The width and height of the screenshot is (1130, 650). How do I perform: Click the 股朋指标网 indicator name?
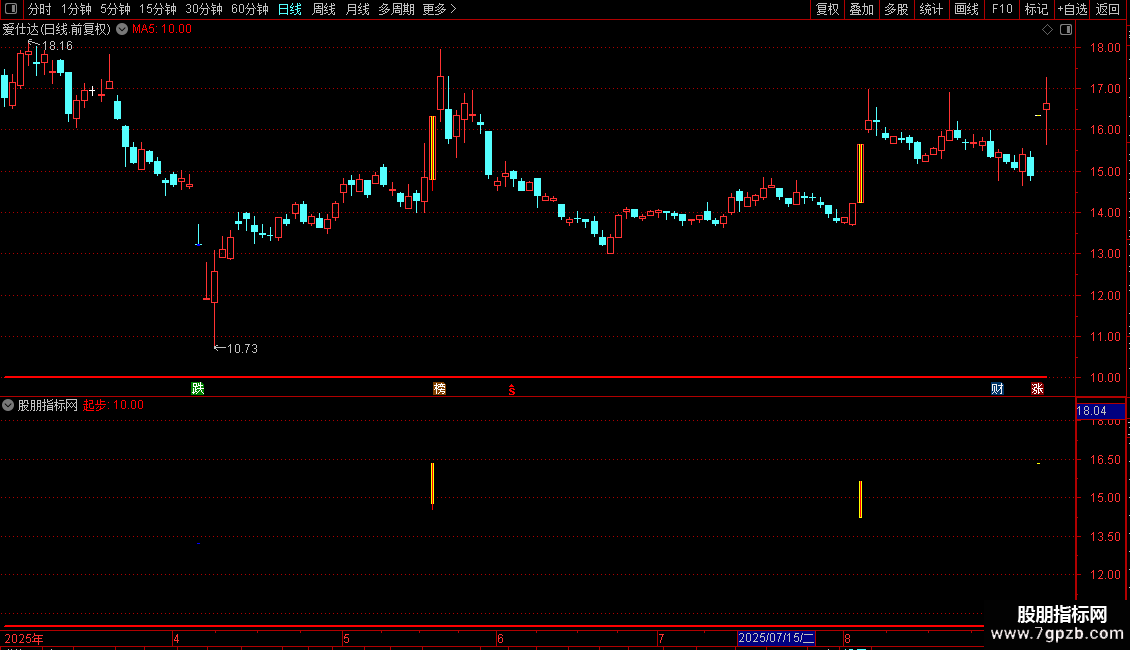48,405
